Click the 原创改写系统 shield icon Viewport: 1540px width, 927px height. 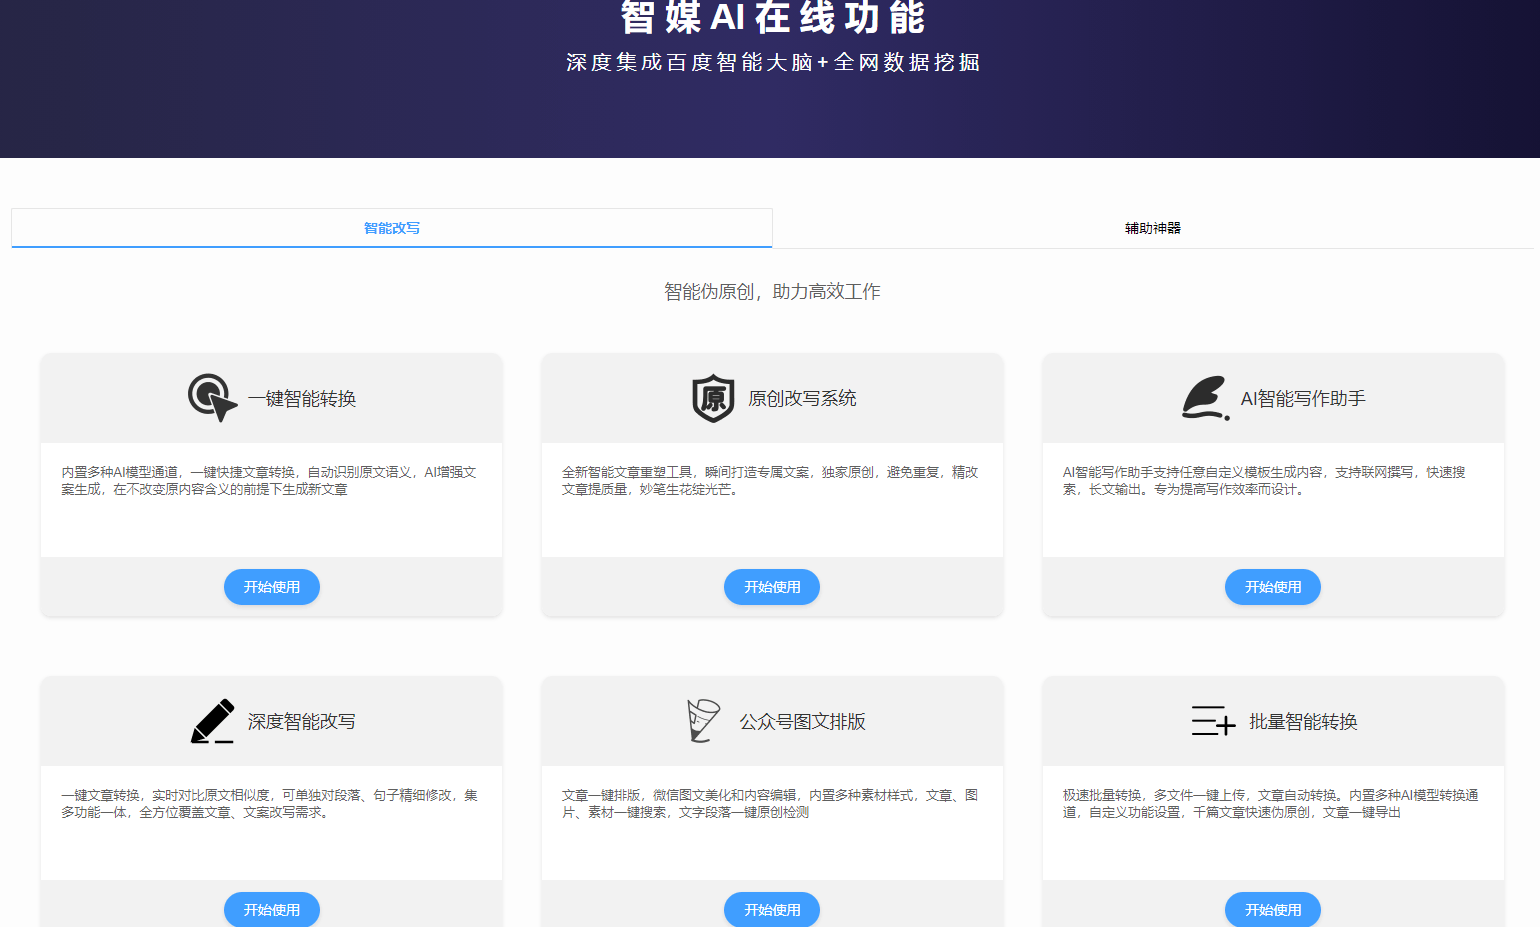click(x=713, y=398)
